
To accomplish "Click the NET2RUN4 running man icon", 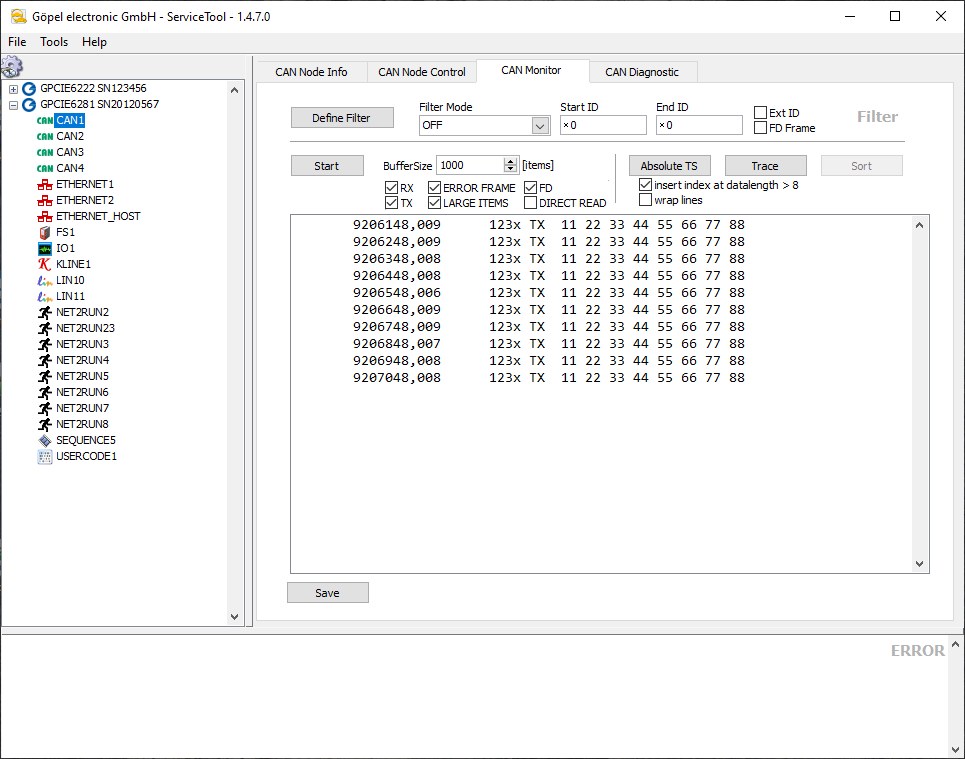I will point(45,361).
